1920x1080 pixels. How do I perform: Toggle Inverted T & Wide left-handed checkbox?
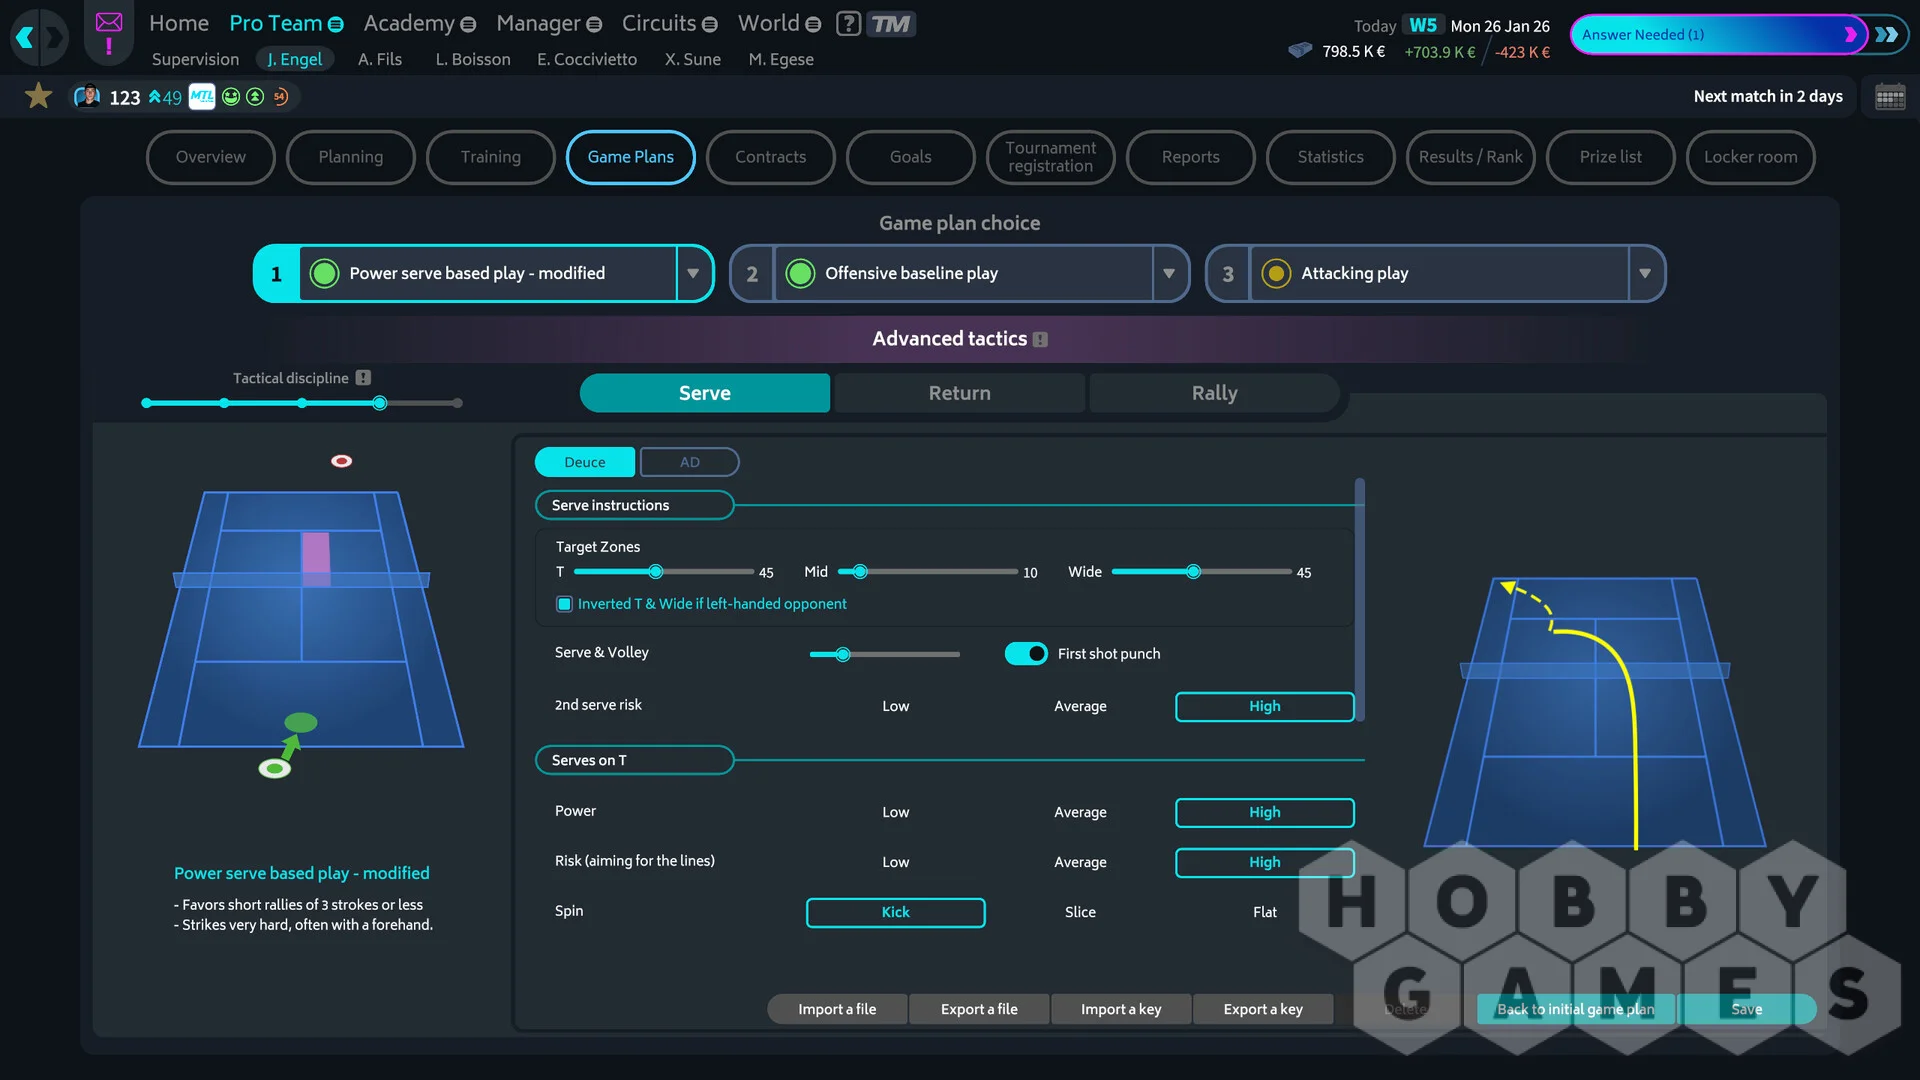point(564,604)
